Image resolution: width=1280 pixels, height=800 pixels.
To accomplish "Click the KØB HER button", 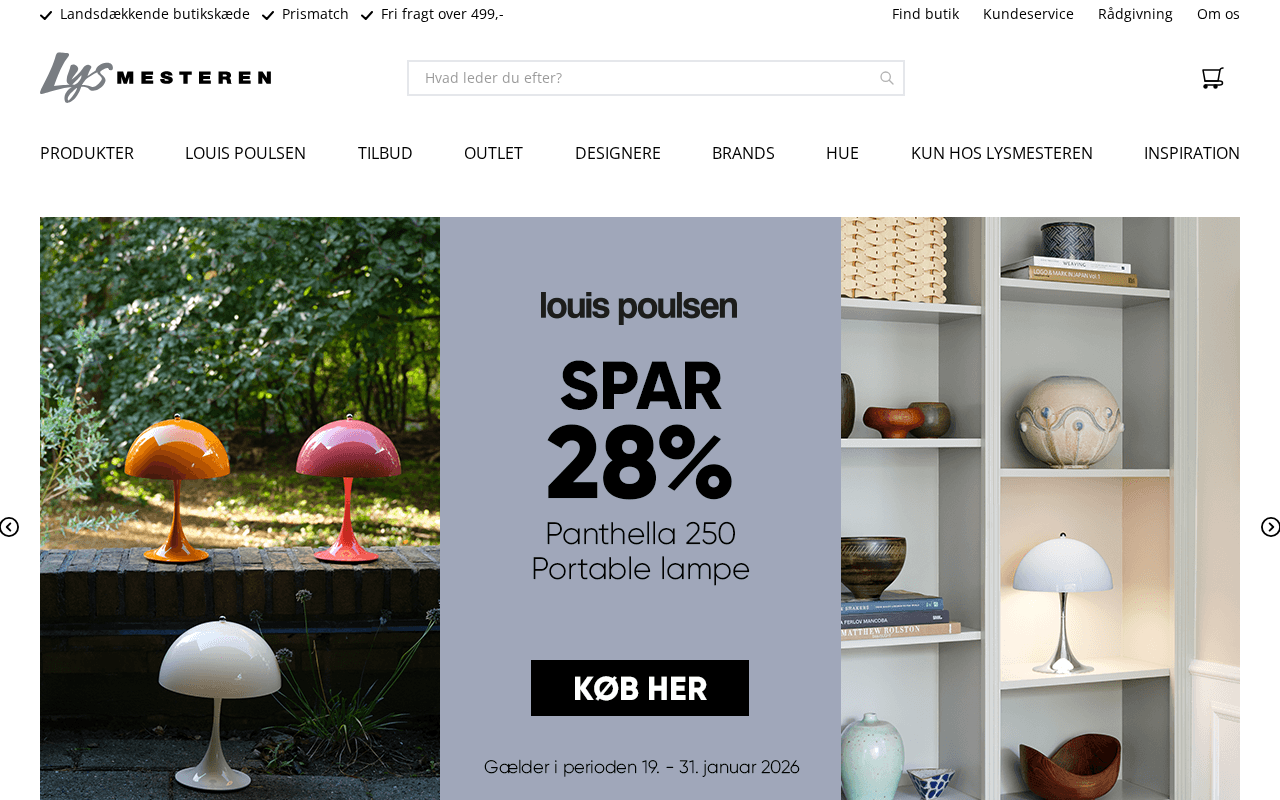I will point(640,688).
